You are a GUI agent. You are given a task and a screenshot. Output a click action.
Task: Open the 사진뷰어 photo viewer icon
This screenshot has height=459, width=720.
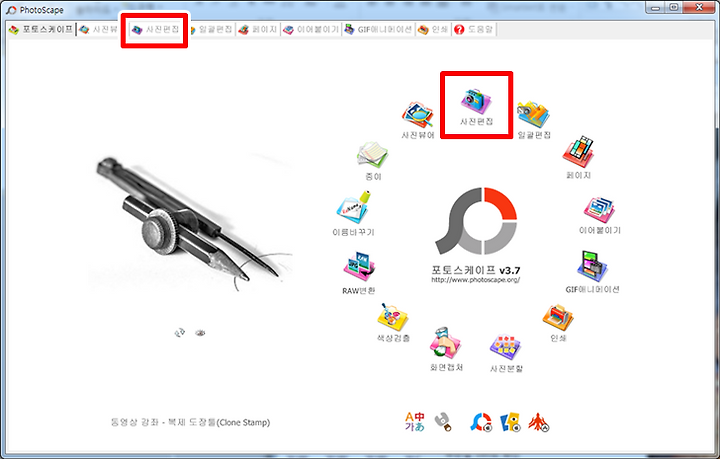(417, 120)
